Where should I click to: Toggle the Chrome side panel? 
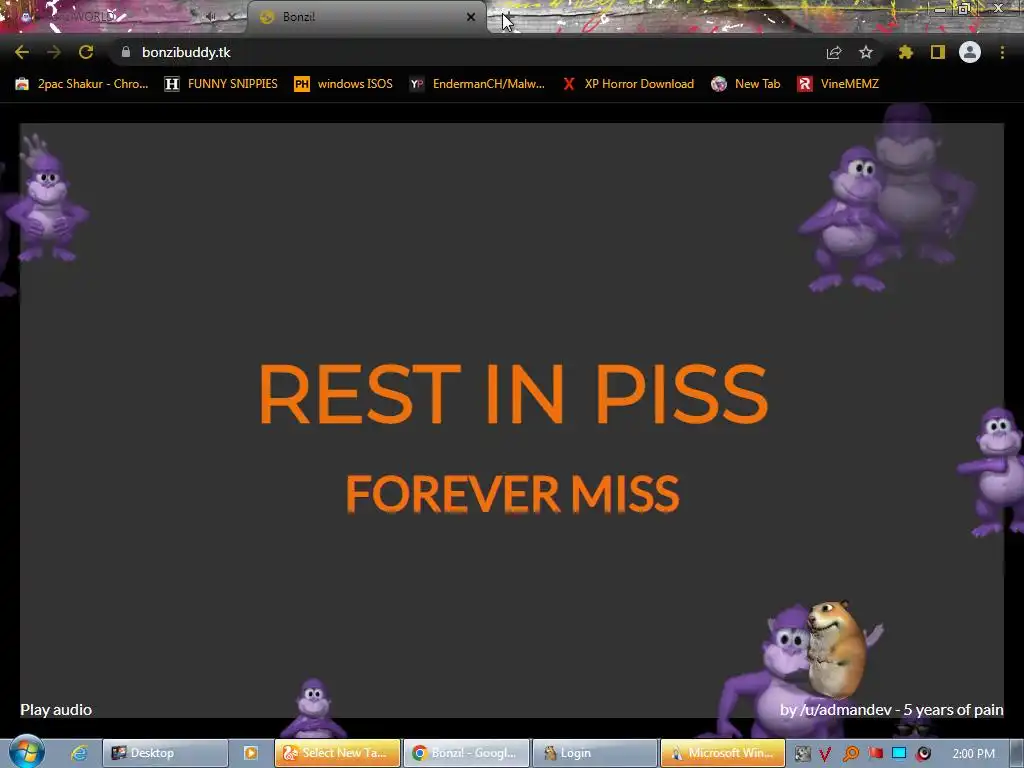pyautogui.click(x=938, y=52)
